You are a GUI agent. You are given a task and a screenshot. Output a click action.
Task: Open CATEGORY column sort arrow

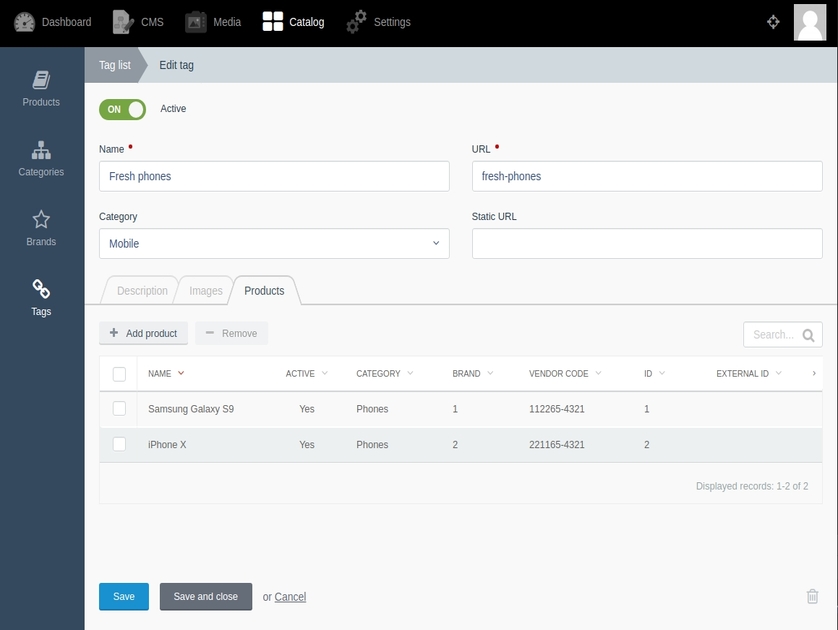(410, 373)
